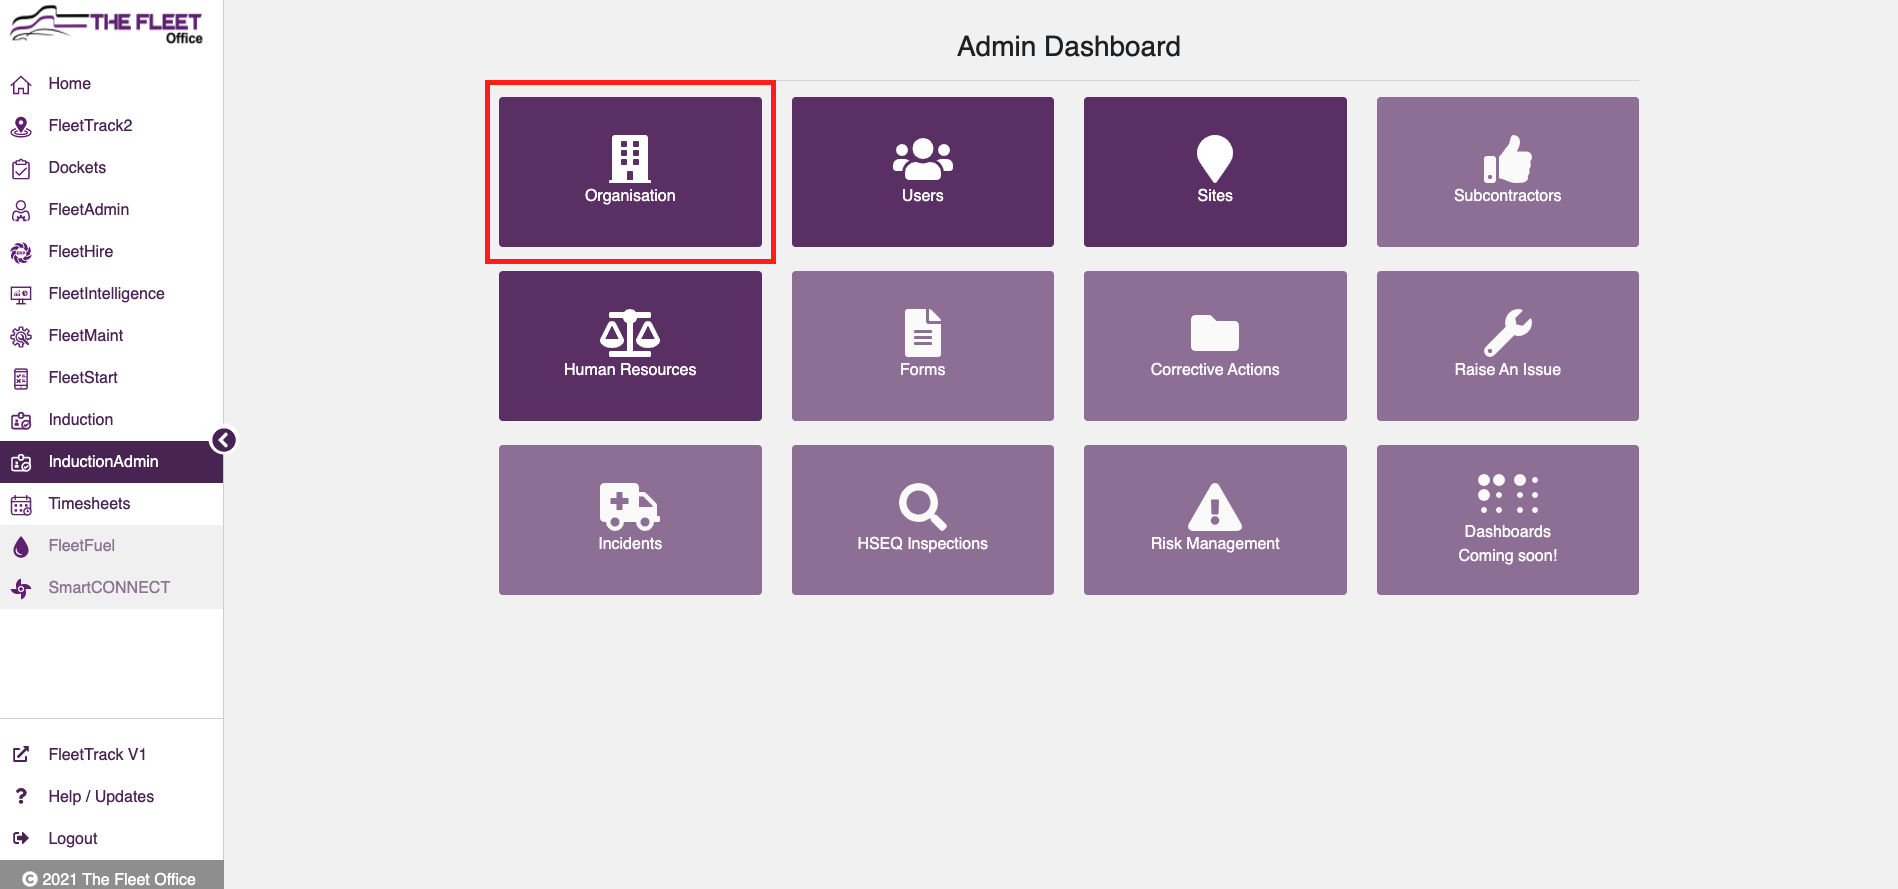The height and width of the screenshot is (889, 1898).
Task: Open FleetHire sidebar label
Action: pos(81,252)
